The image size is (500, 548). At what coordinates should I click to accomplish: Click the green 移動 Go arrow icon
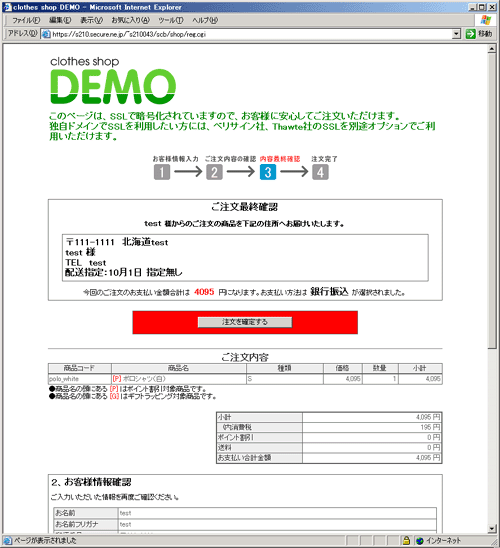[x=471, y=34]
